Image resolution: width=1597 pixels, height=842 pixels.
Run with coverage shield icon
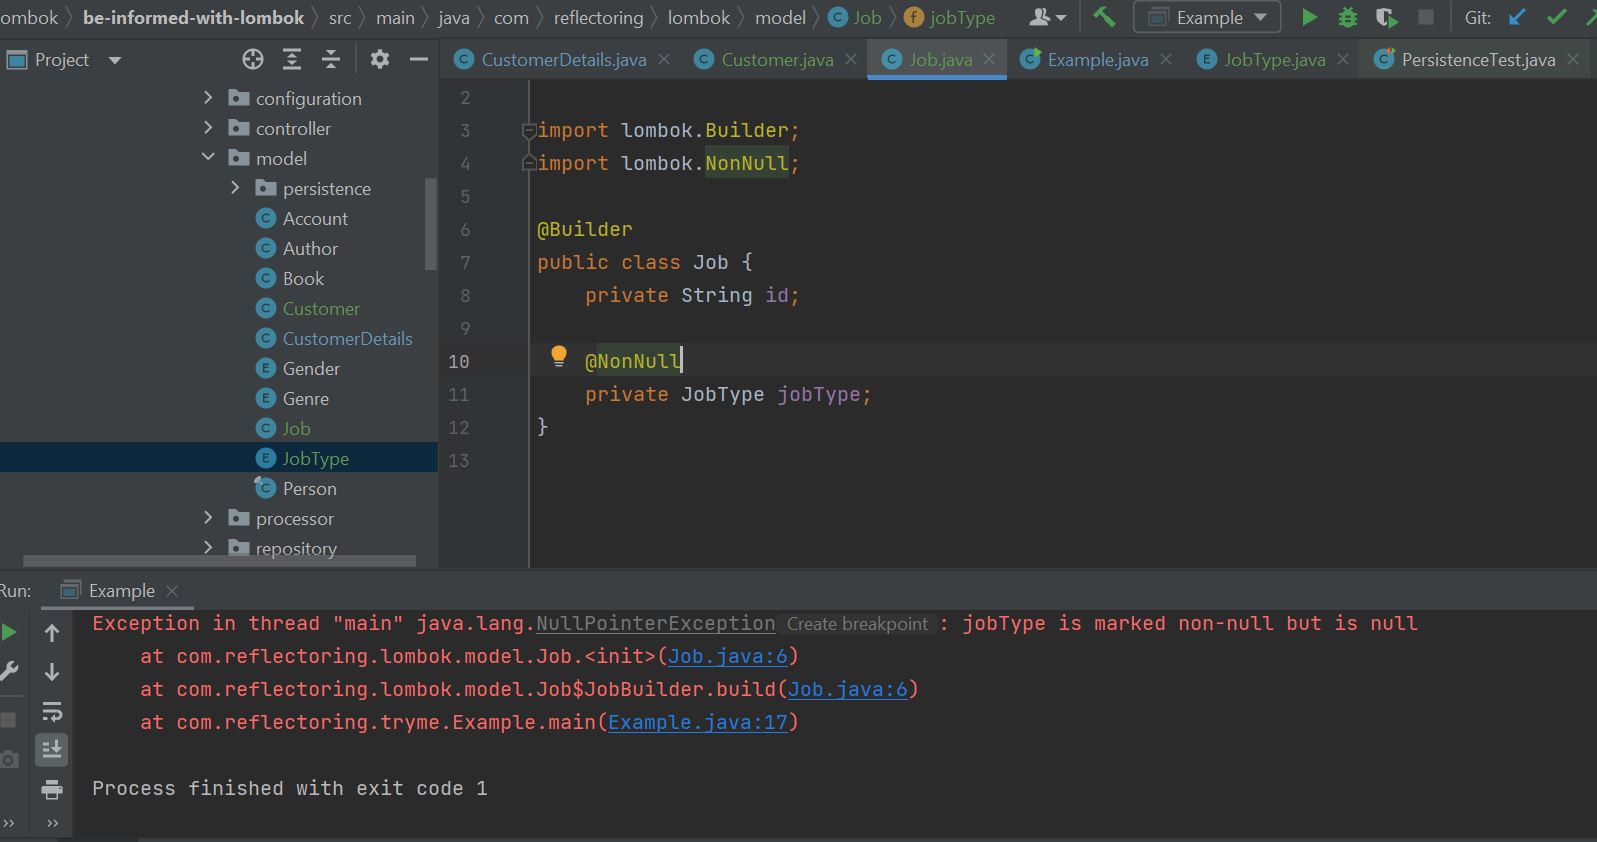pos(1386,17)
